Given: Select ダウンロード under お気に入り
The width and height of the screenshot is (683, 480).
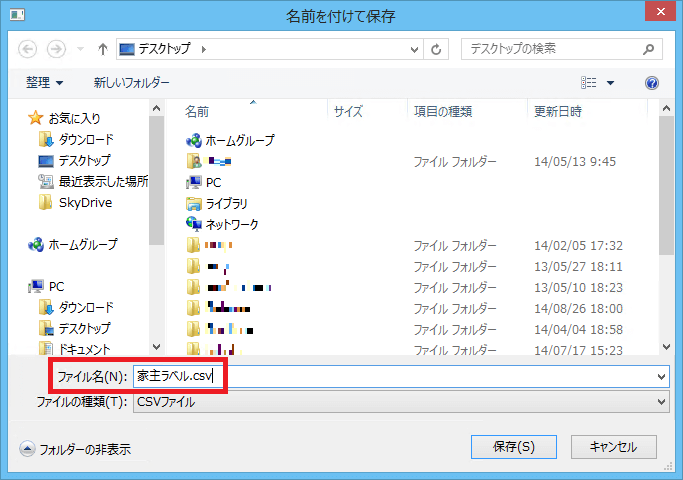Looking at the screenshot, I should coord(85,139).
